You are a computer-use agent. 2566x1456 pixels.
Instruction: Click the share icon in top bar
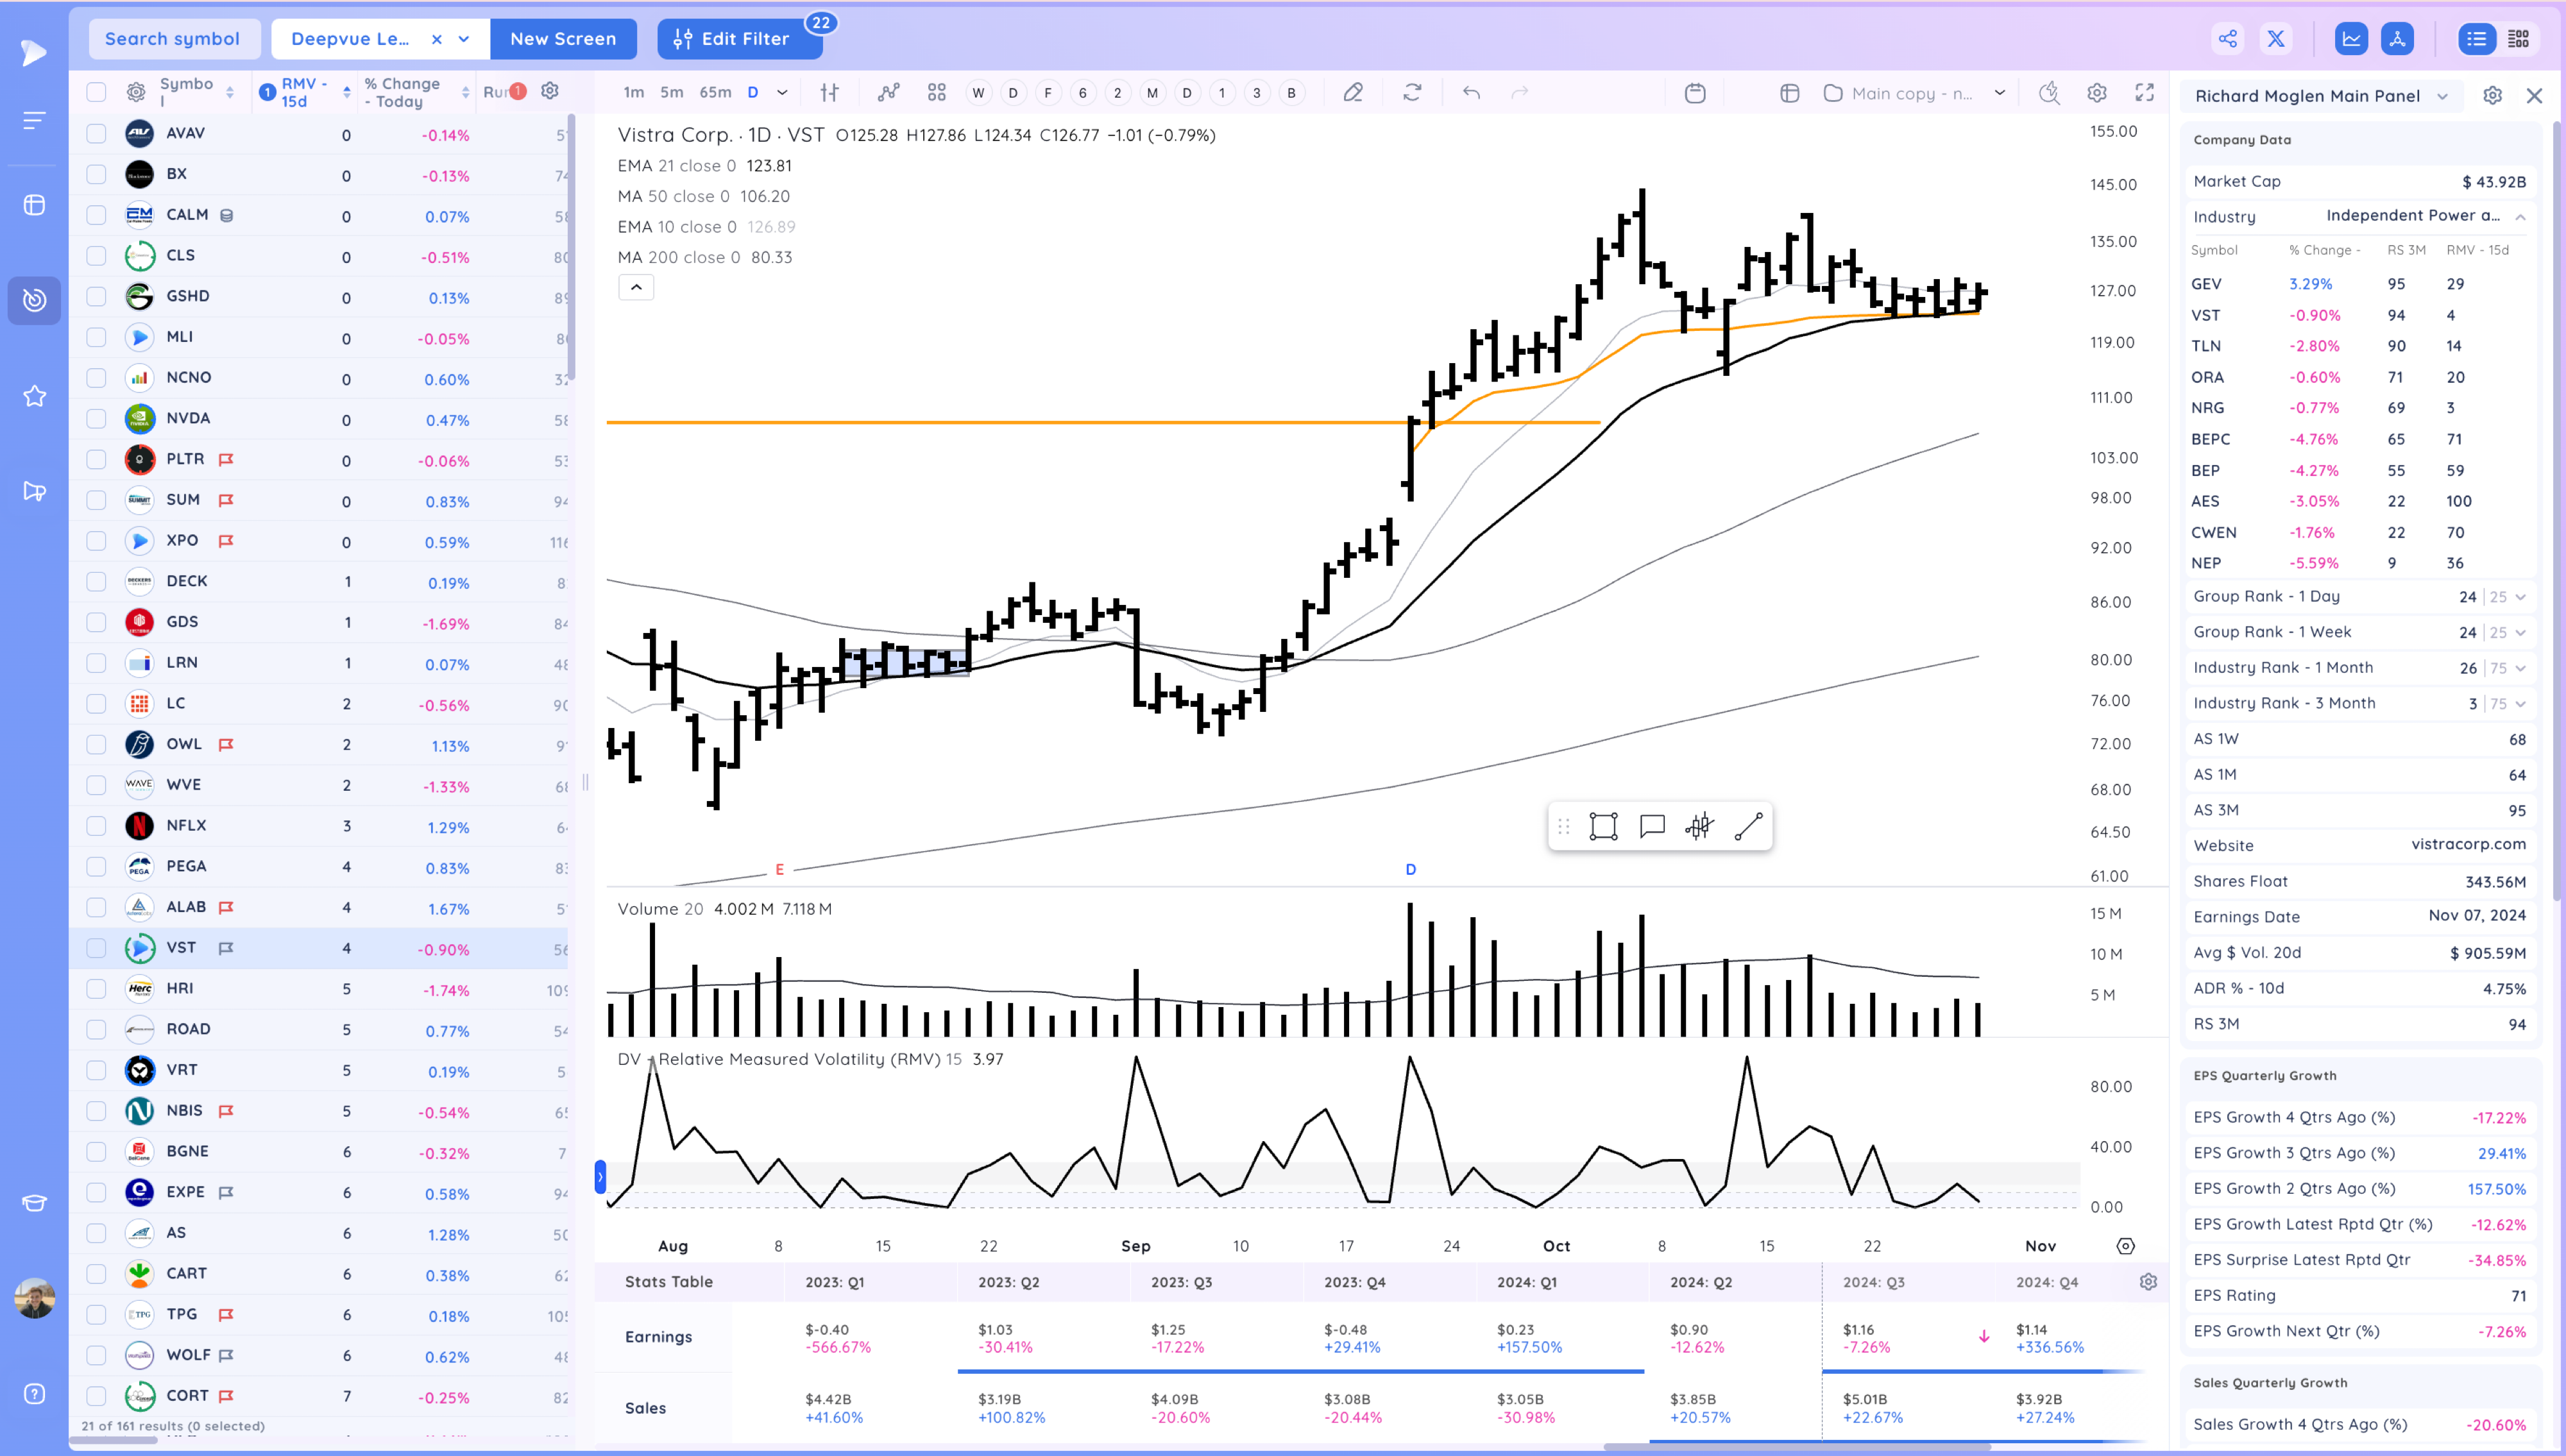(2228, 39)
